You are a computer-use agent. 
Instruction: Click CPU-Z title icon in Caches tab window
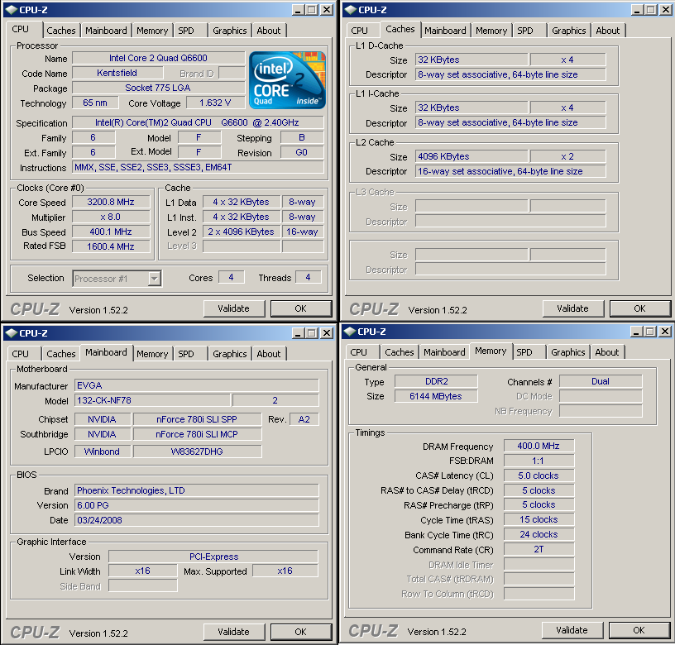coord(350,9)
